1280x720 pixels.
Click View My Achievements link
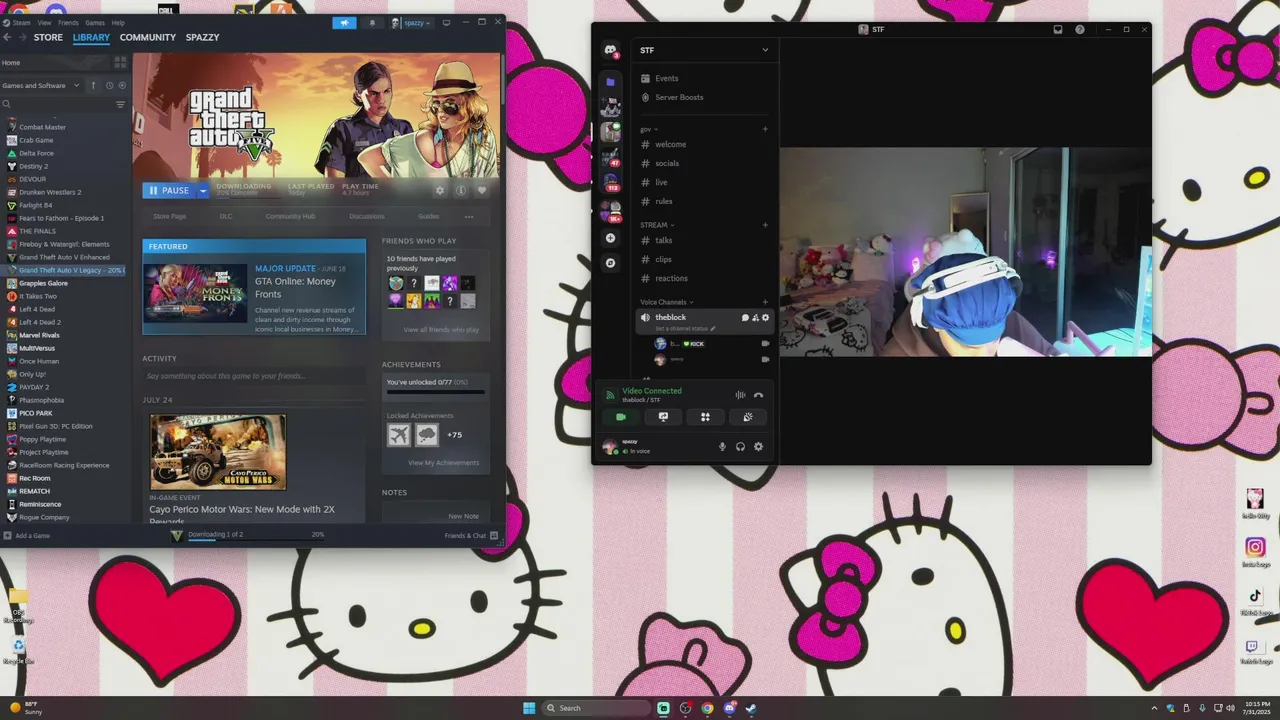(x=443, y=462)
